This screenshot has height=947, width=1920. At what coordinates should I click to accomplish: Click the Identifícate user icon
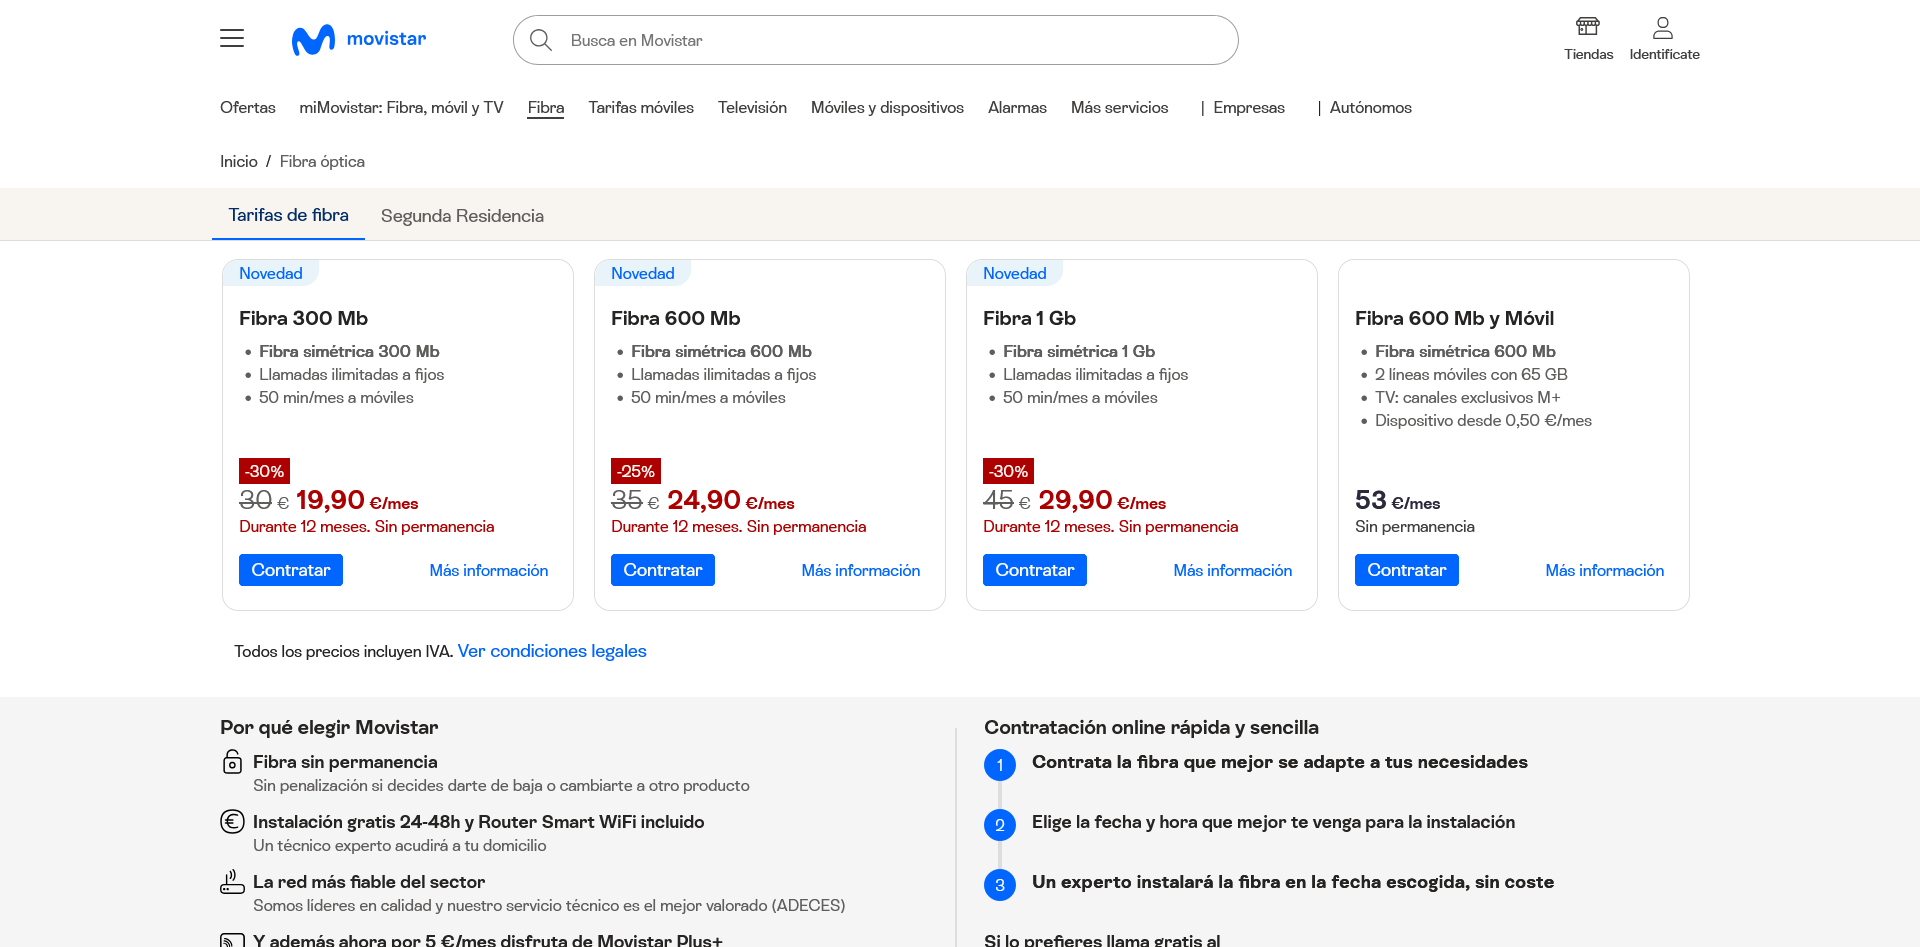click(1663, 27)
